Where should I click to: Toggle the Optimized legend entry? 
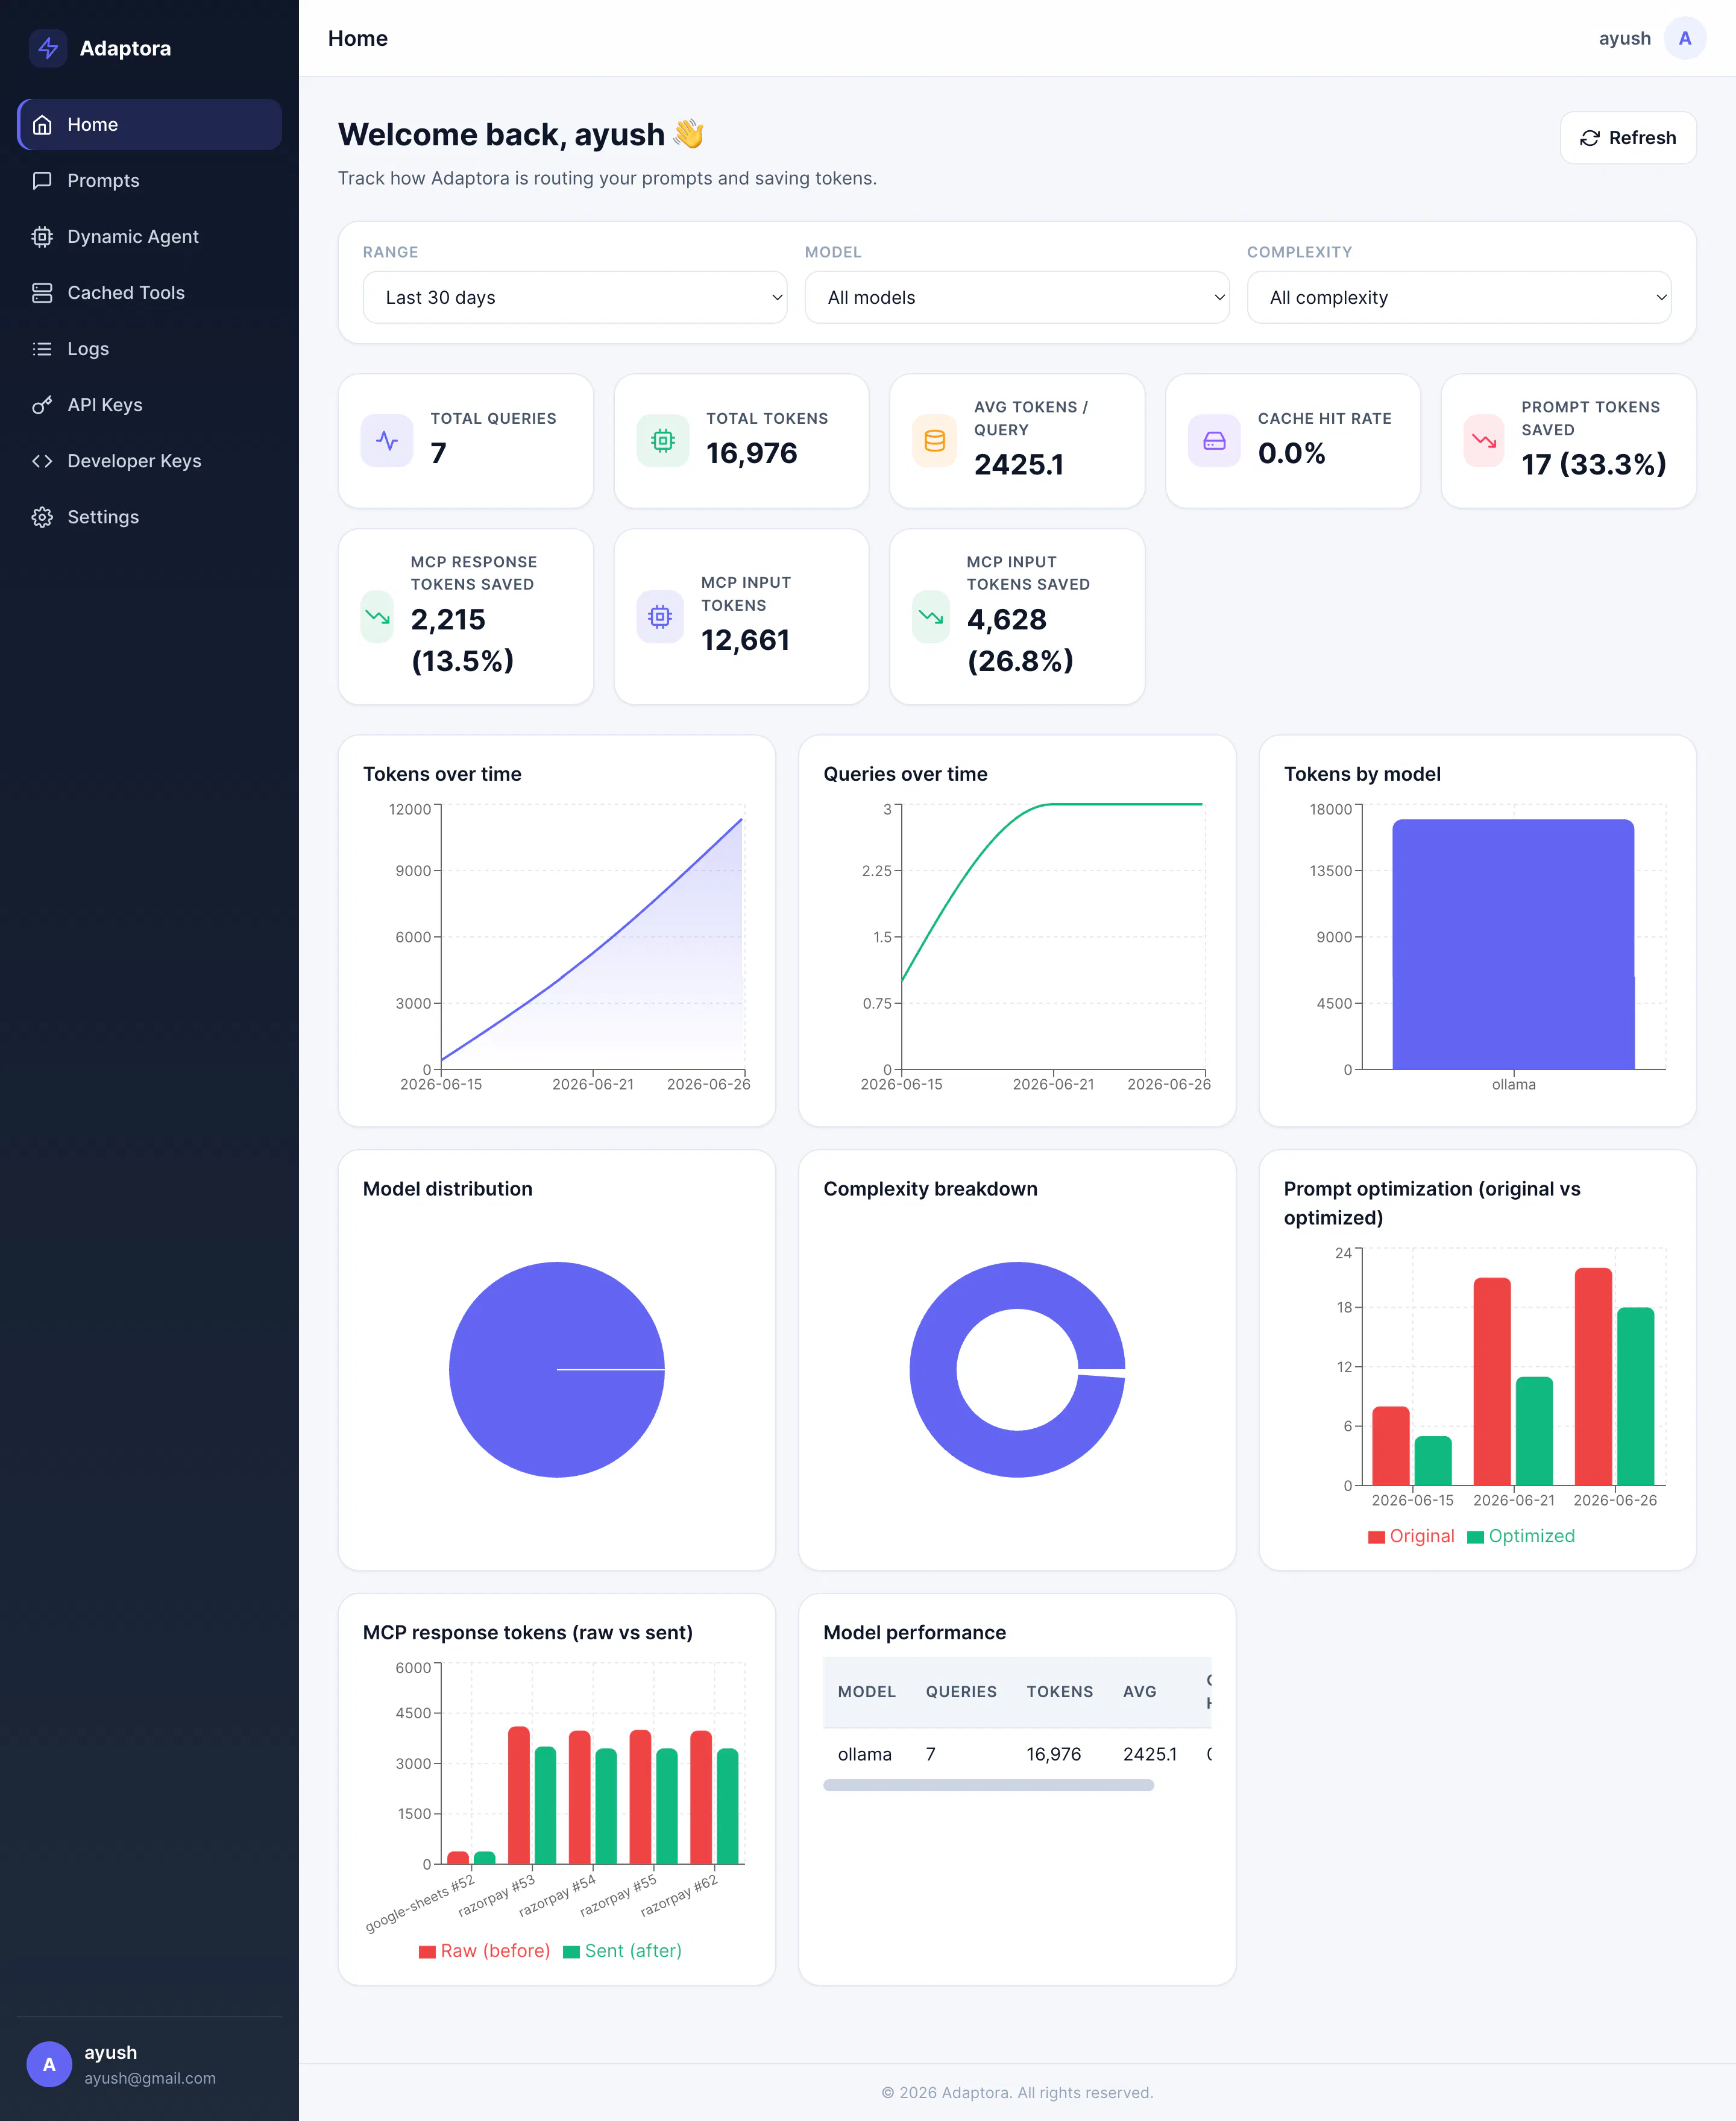[x=1521, y=1536]
